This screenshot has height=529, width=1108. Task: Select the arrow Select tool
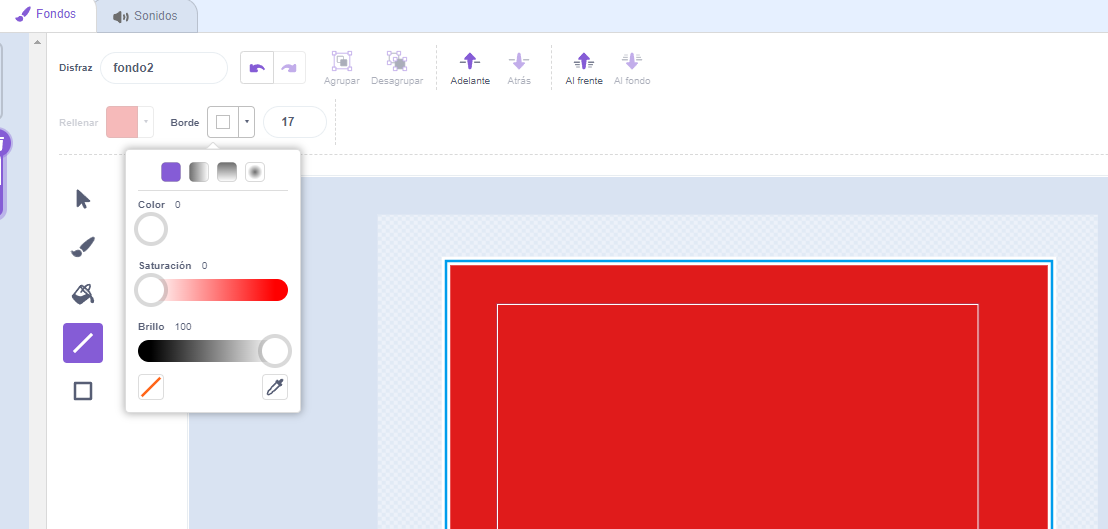pos(83,199)
